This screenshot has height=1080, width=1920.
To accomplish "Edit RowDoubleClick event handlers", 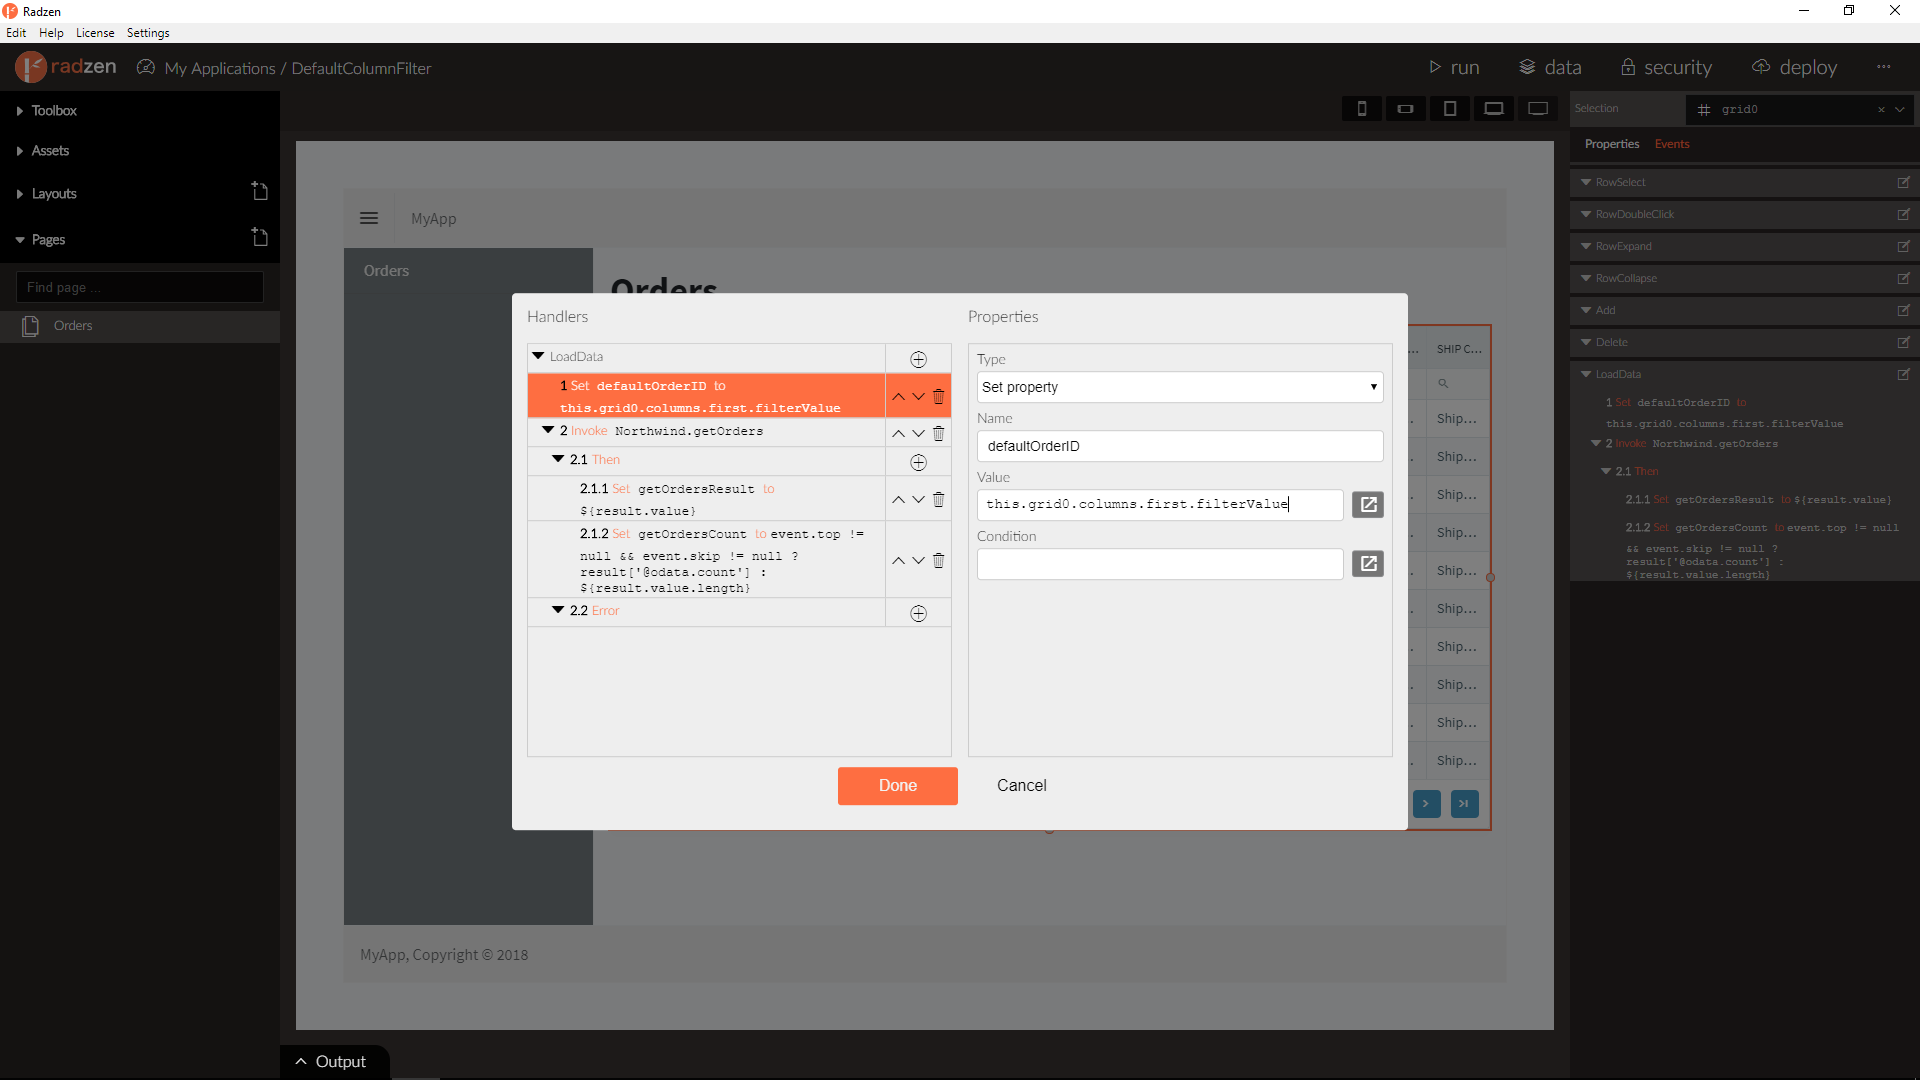I will tap(1903, 214).
